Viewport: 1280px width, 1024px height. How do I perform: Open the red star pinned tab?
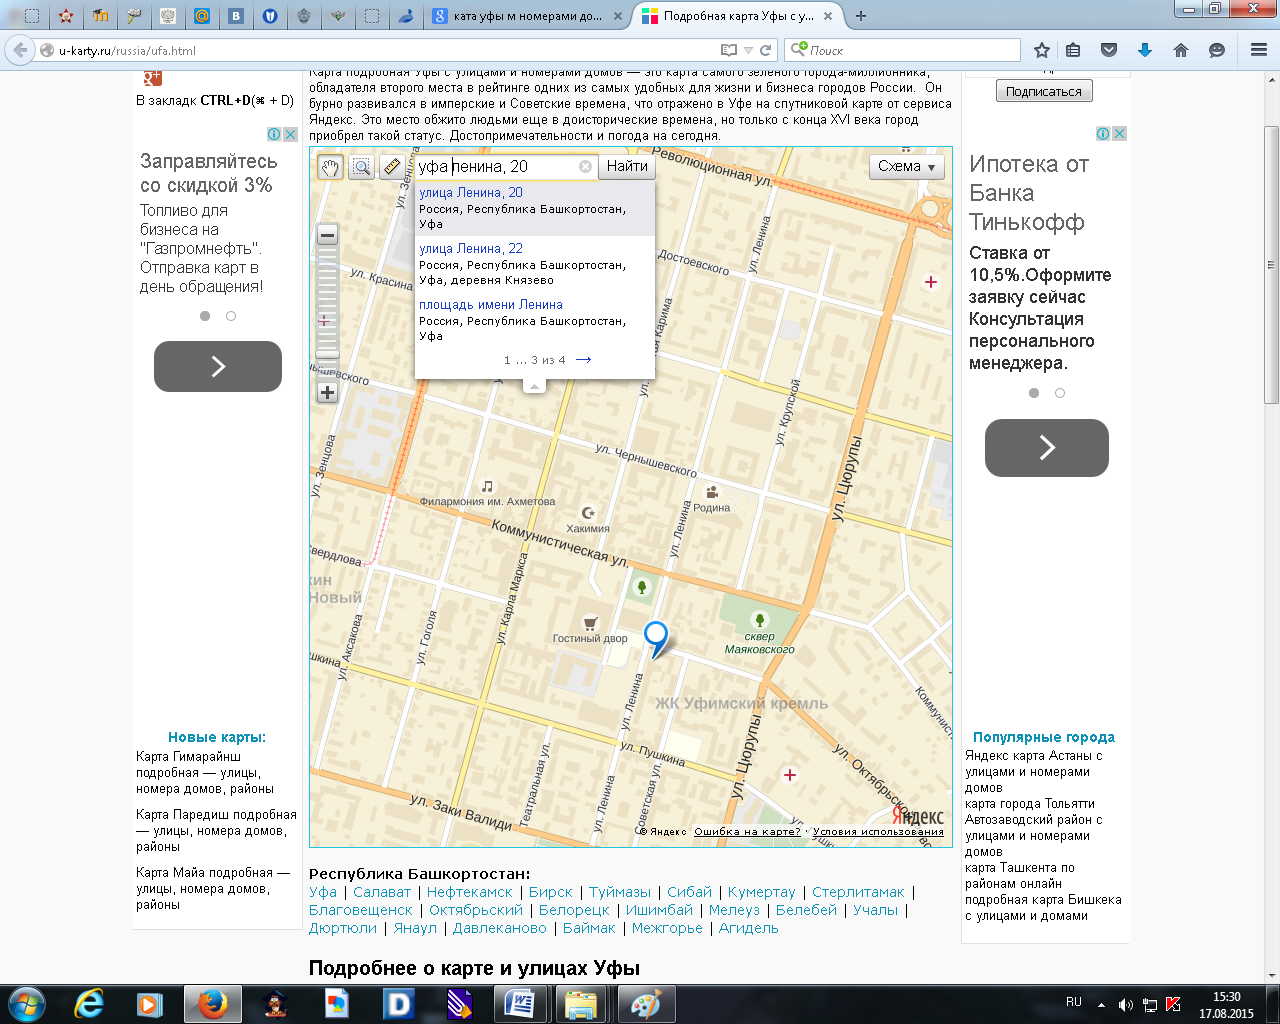(x=66, y=16)
